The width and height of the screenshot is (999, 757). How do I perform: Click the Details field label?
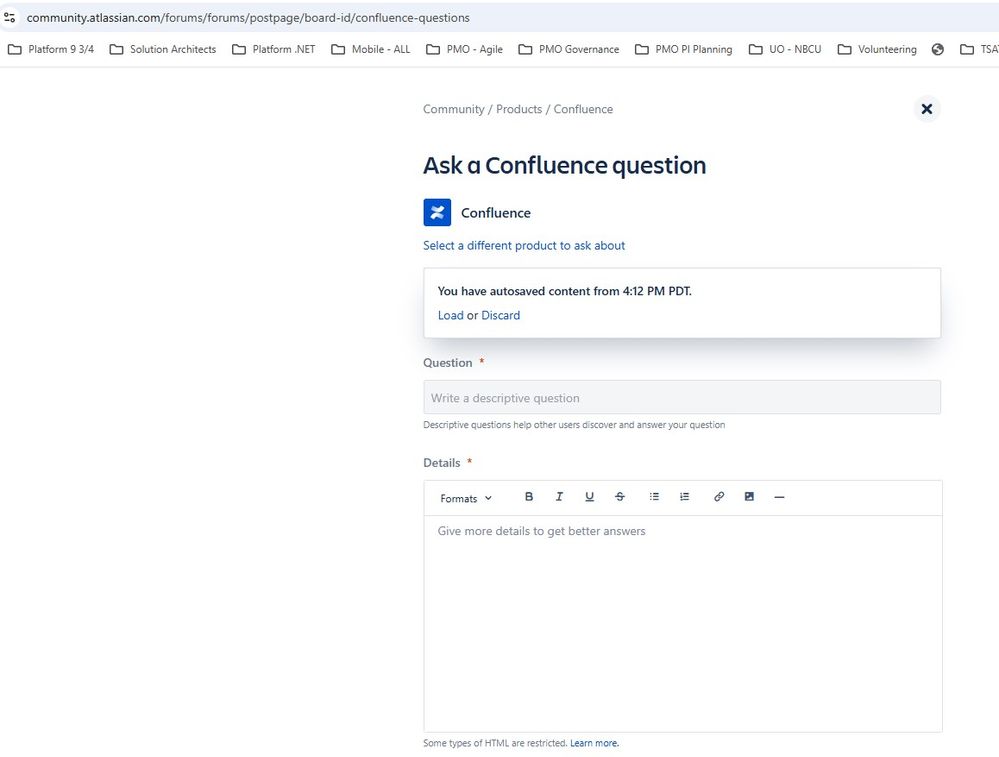click(442, 463)
